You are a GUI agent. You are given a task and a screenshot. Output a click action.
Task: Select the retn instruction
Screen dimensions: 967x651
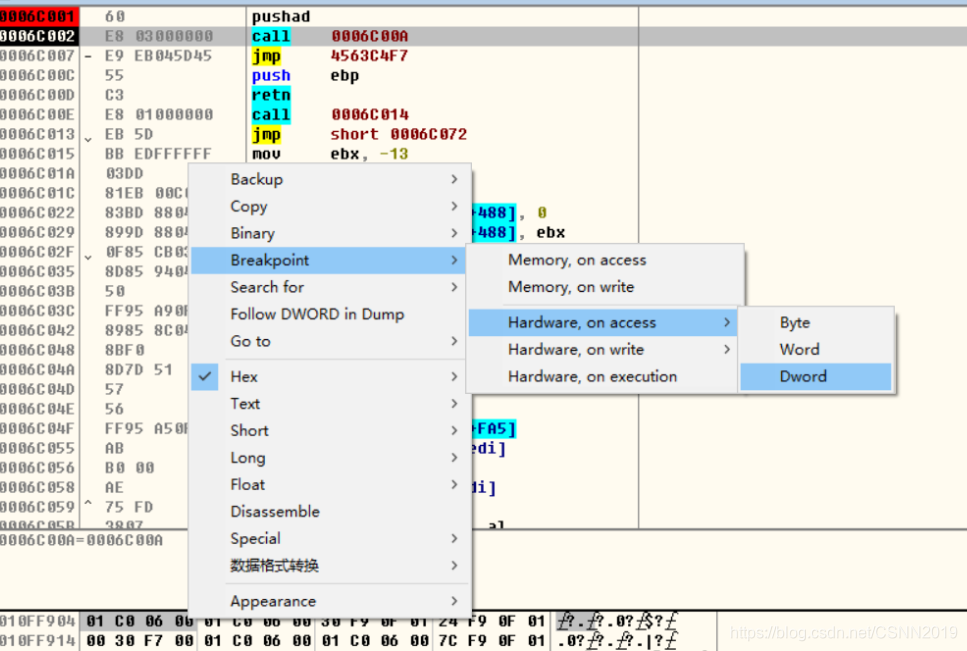(271, 96)
